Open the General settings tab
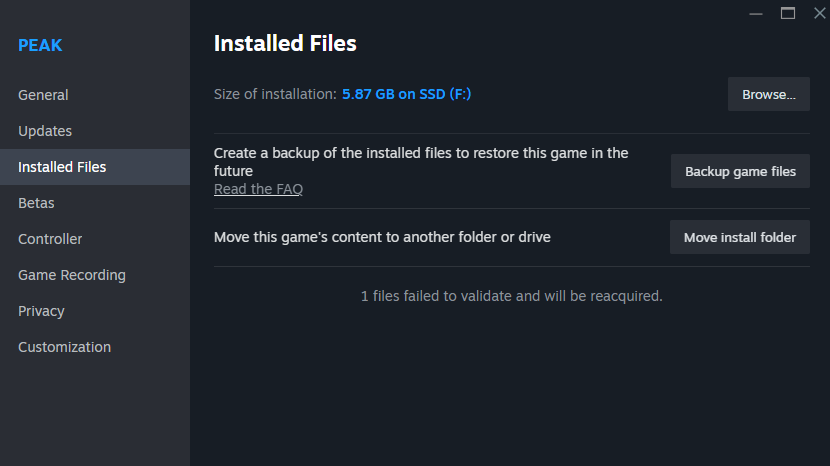This screenshot has height=466, width=830. [43, 95]
